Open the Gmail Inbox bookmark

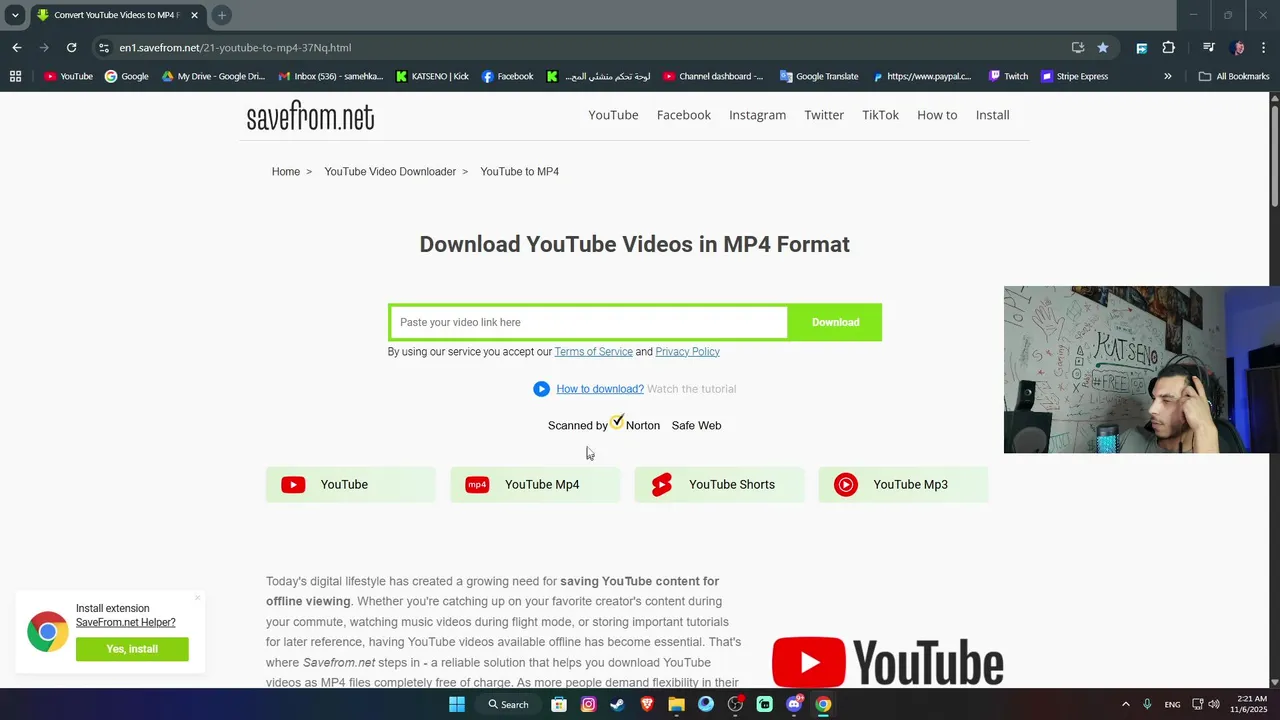tap(331, 76)
